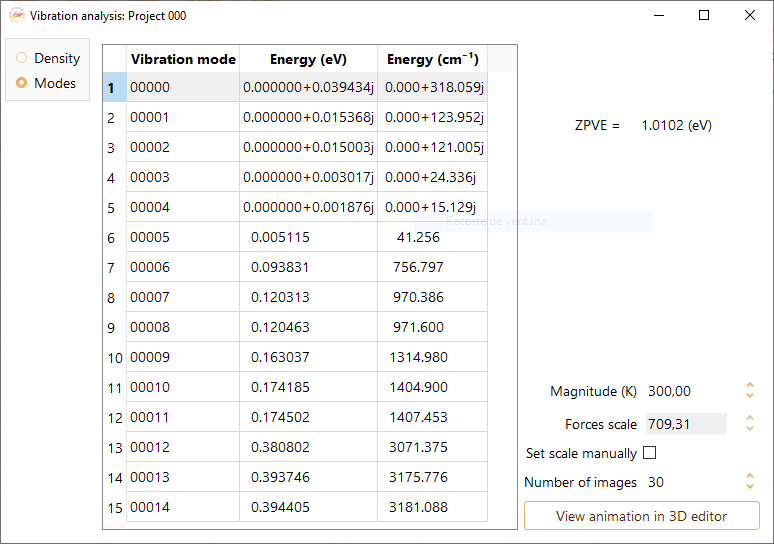
Task: Select vibration mode cell 00002
Action: (183, 147)
